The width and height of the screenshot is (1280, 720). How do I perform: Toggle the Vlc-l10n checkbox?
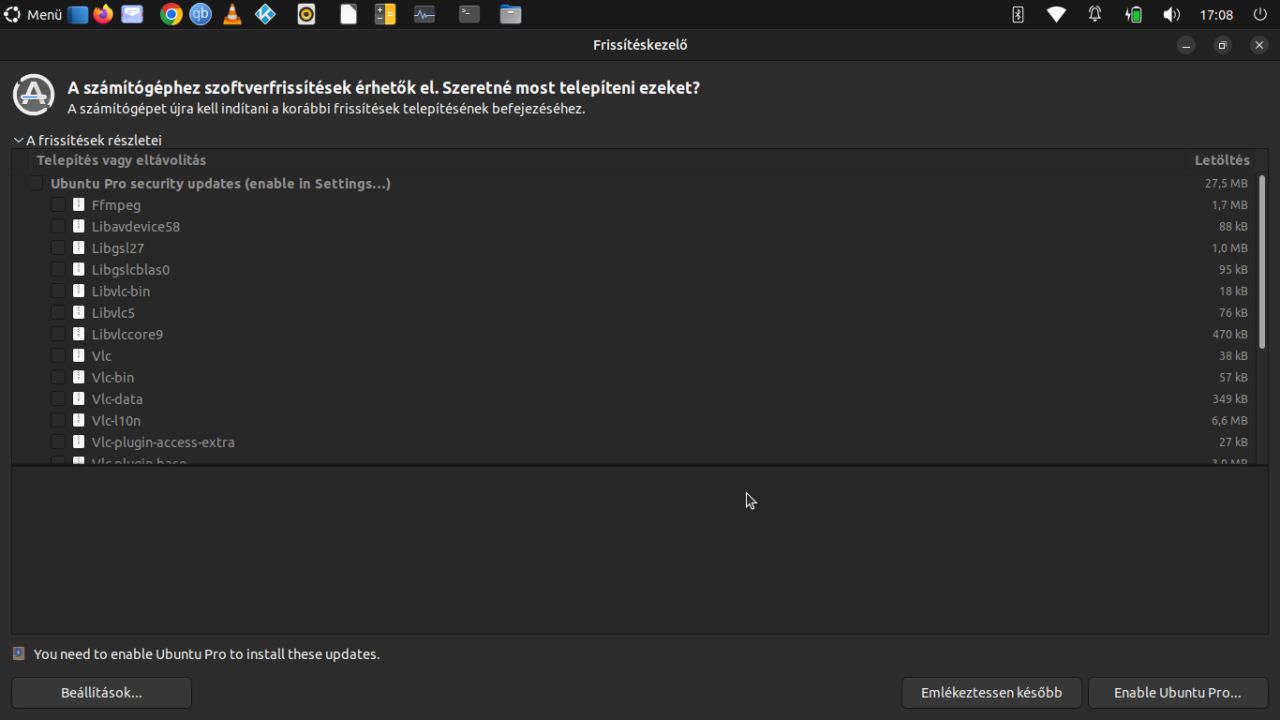coord(58,420)
